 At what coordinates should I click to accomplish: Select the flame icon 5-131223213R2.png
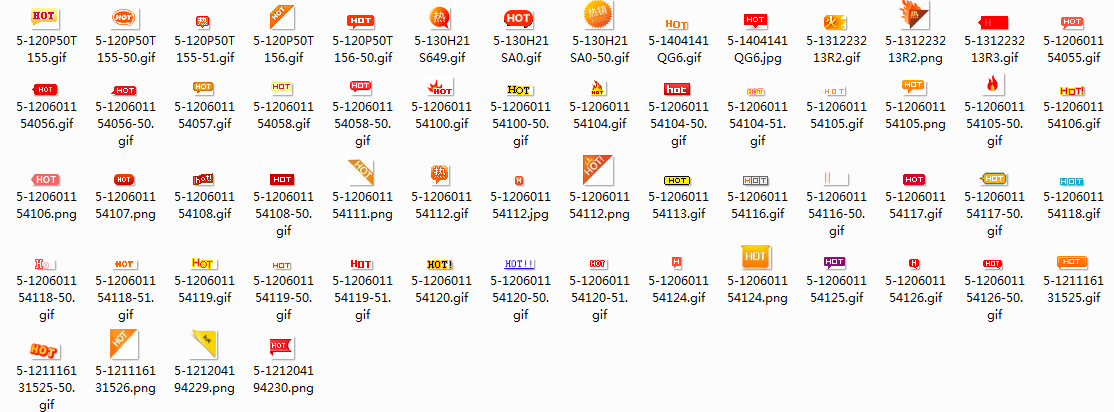(x=913, y=15)
